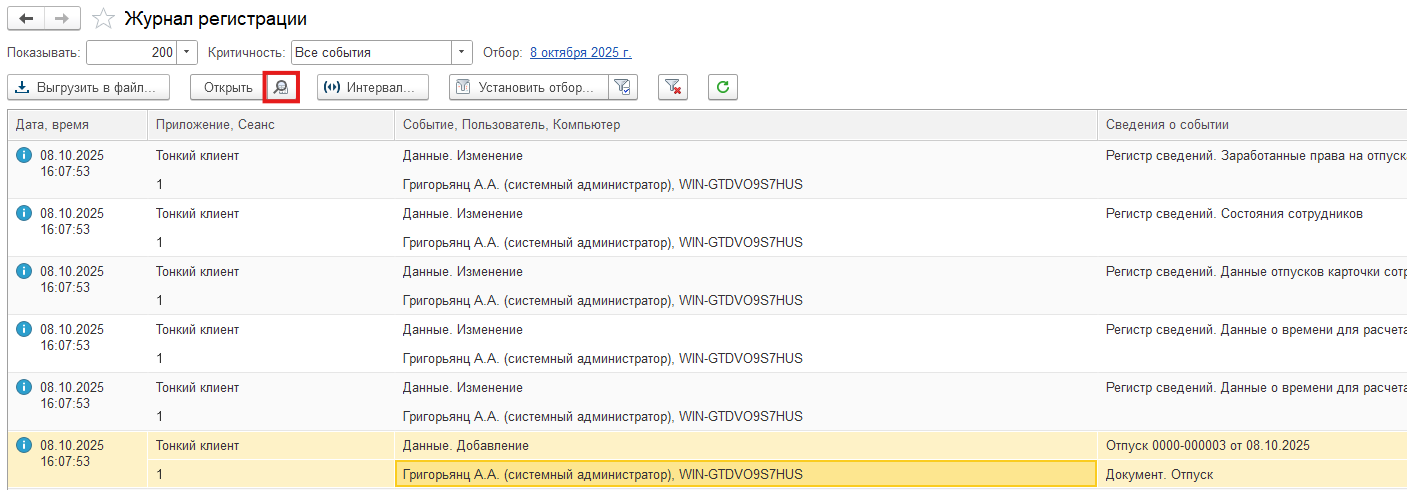1407x490 pixels.
Task: Open the Интервал settings button
Action: (372, 87)
